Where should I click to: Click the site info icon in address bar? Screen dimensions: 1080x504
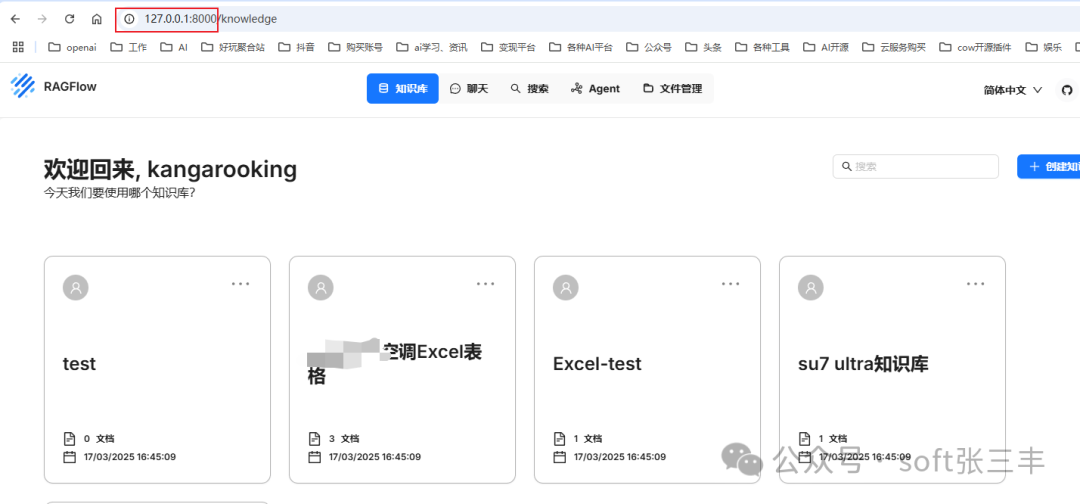tap(129, 19)
